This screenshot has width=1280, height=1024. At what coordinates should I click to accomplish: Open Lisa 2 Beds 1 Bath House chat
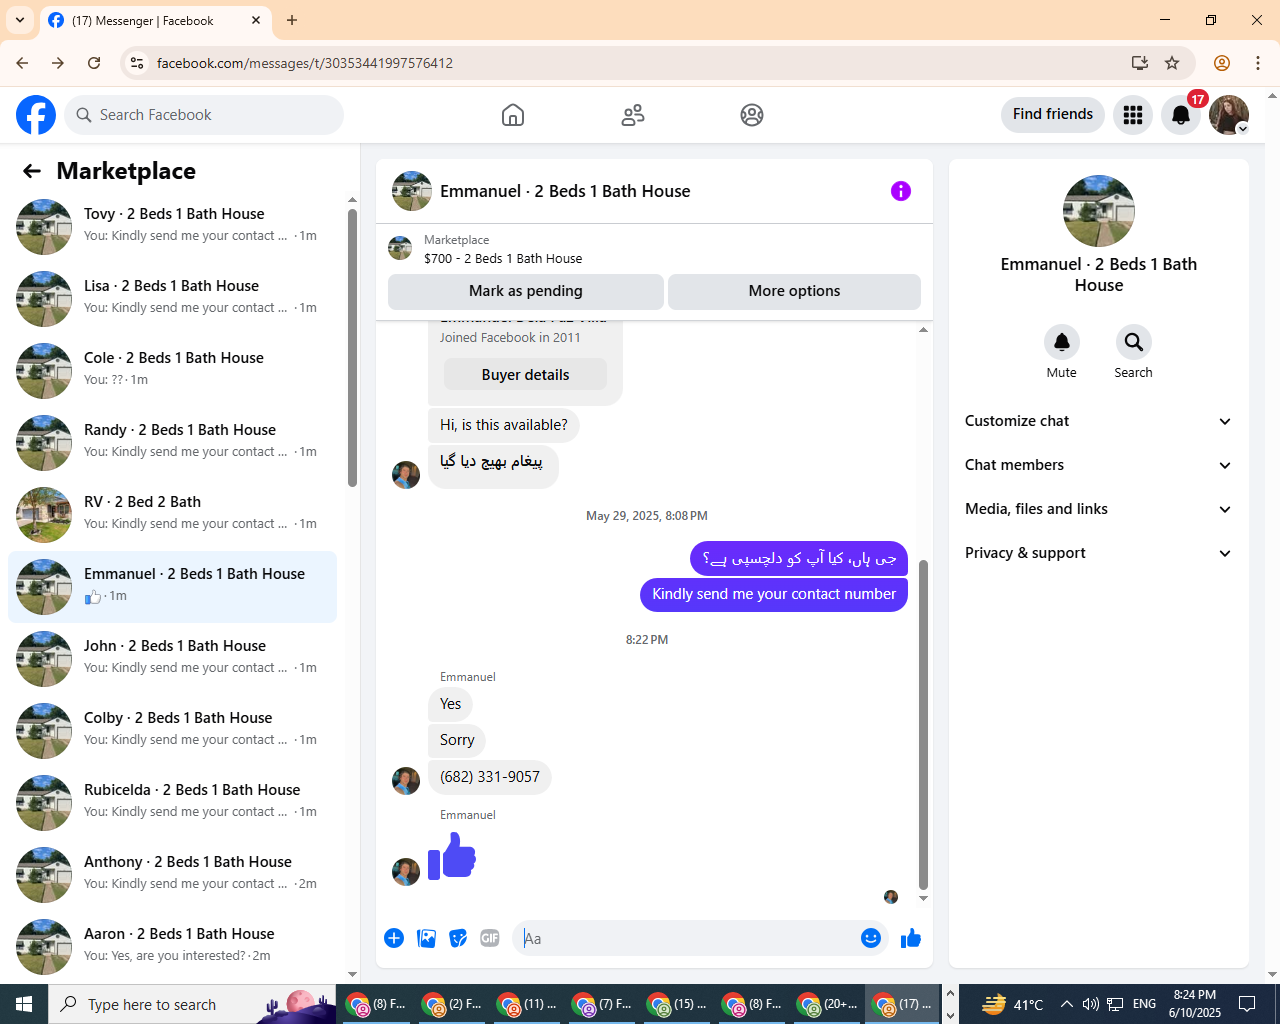173,299
